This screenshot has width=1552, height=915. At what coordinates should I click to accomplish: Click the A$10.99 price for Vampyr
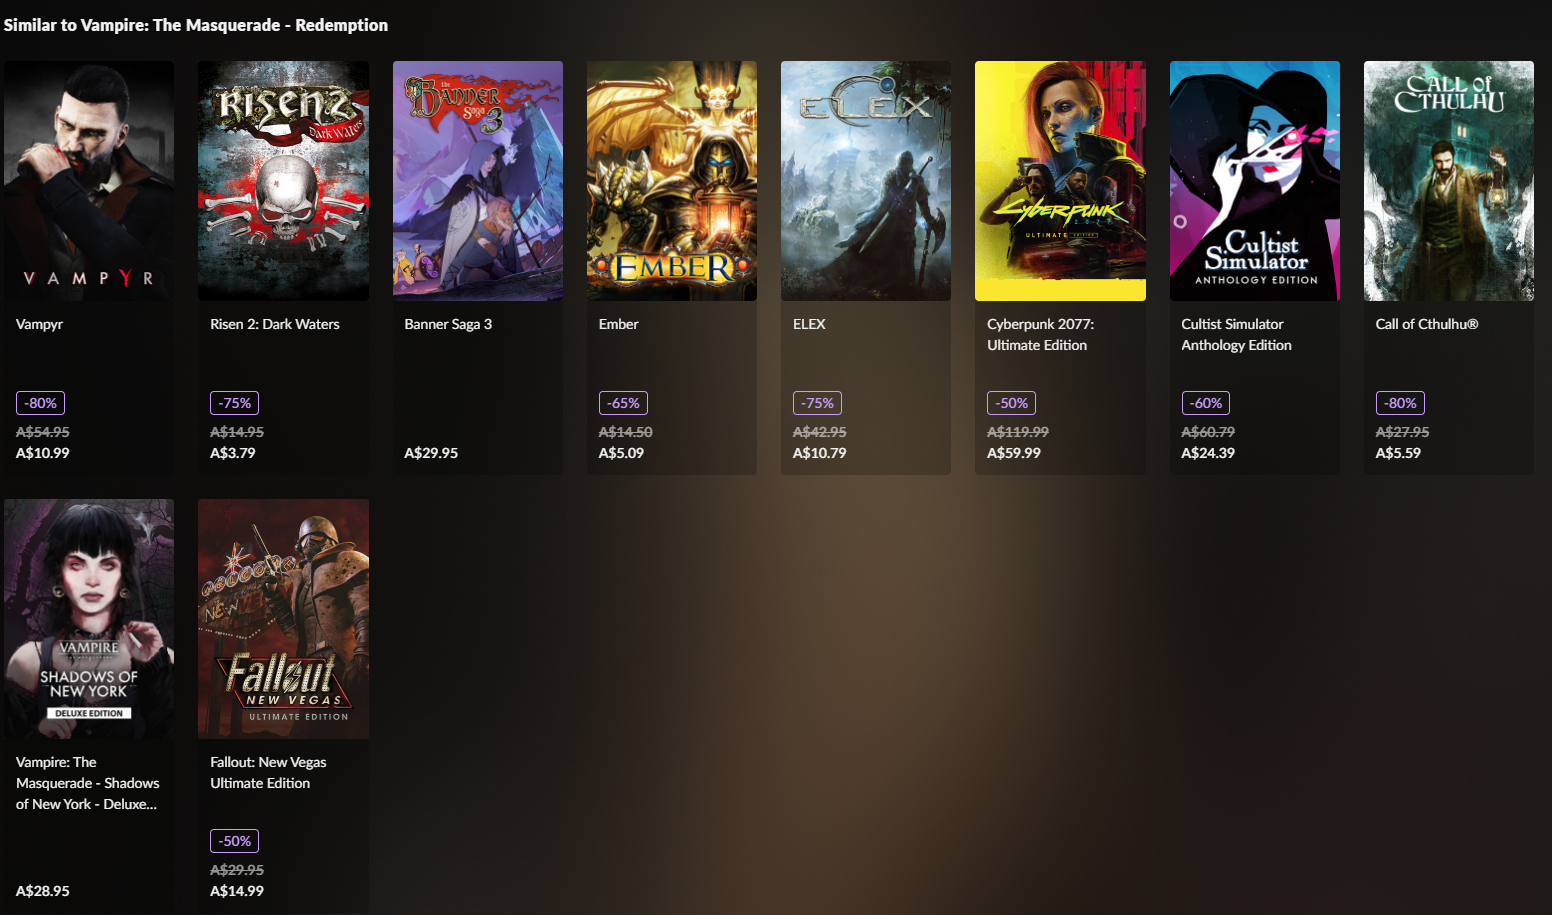(x=43, y=453)
